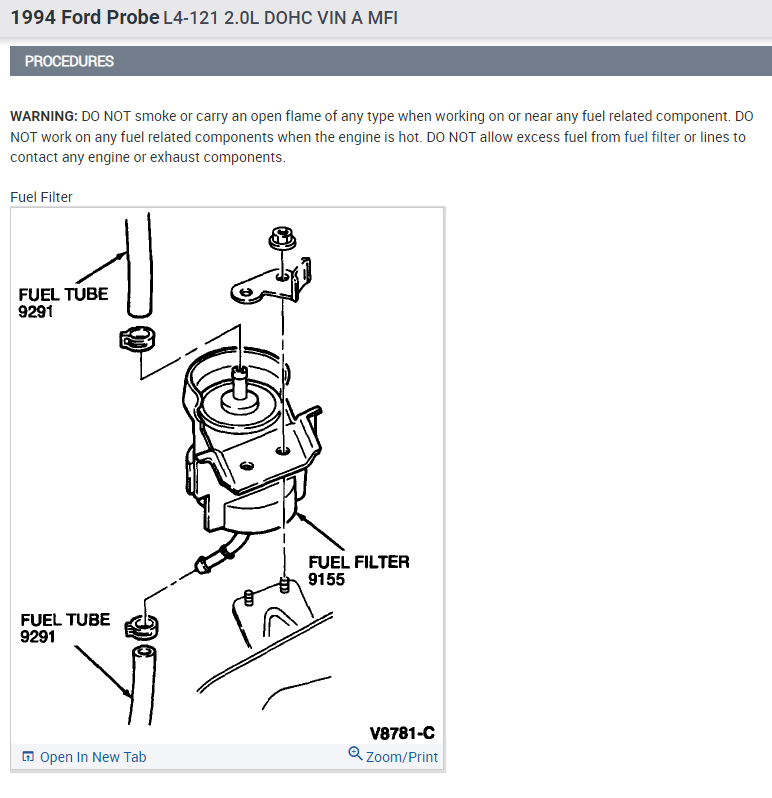
Task: Click the mounting bracket drawing below the bolt
Action: 271,282
